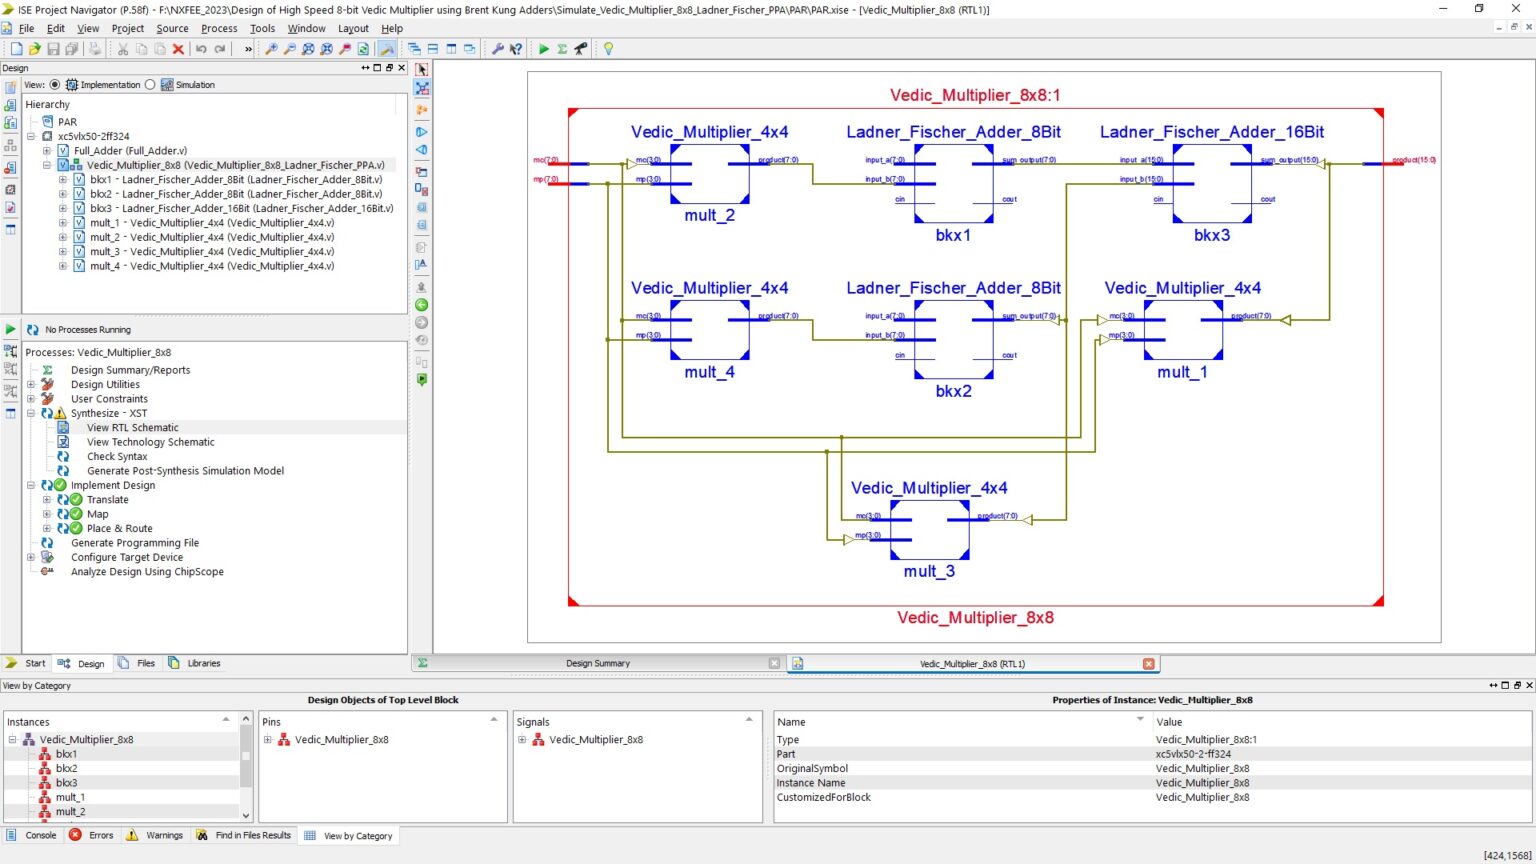Image resolution: width=1536 pixels, height=864 pixels.
Task: Open the schematic viewer icon below the pointer tool
Action: click(421, 87)
